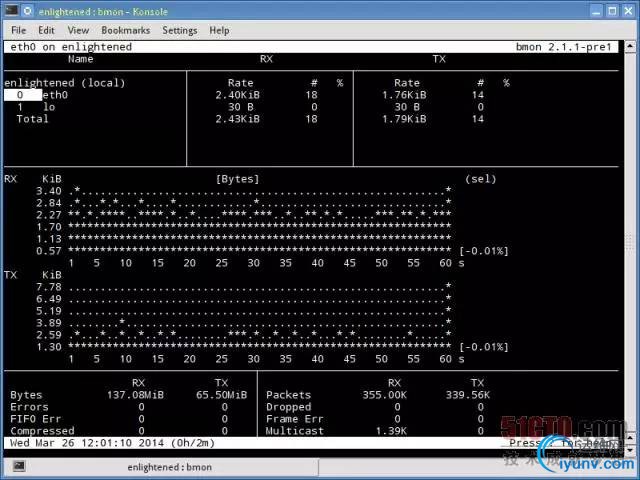Open the Edit menu
The image size is (640, 480).
tap(46, 30)
